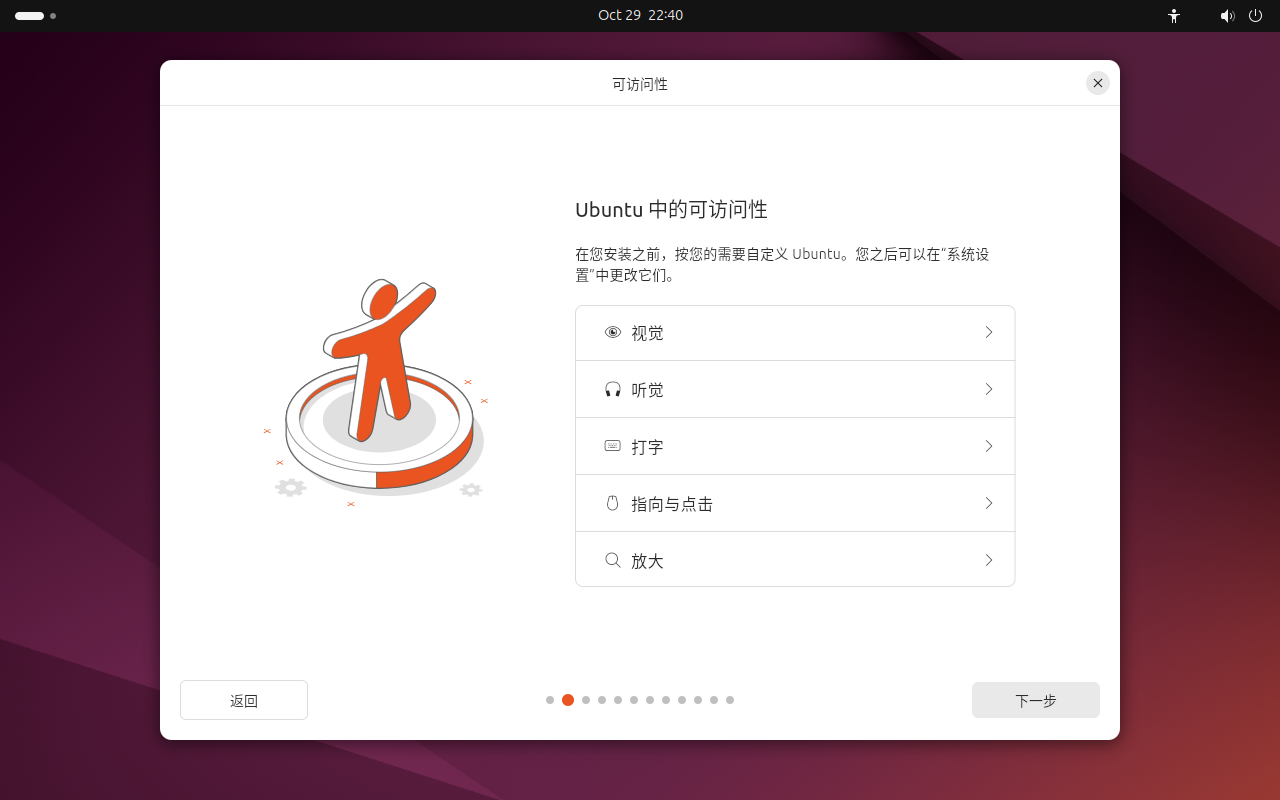Click the keyboard icon beside 打字
1280x800 pixels.
613,446
